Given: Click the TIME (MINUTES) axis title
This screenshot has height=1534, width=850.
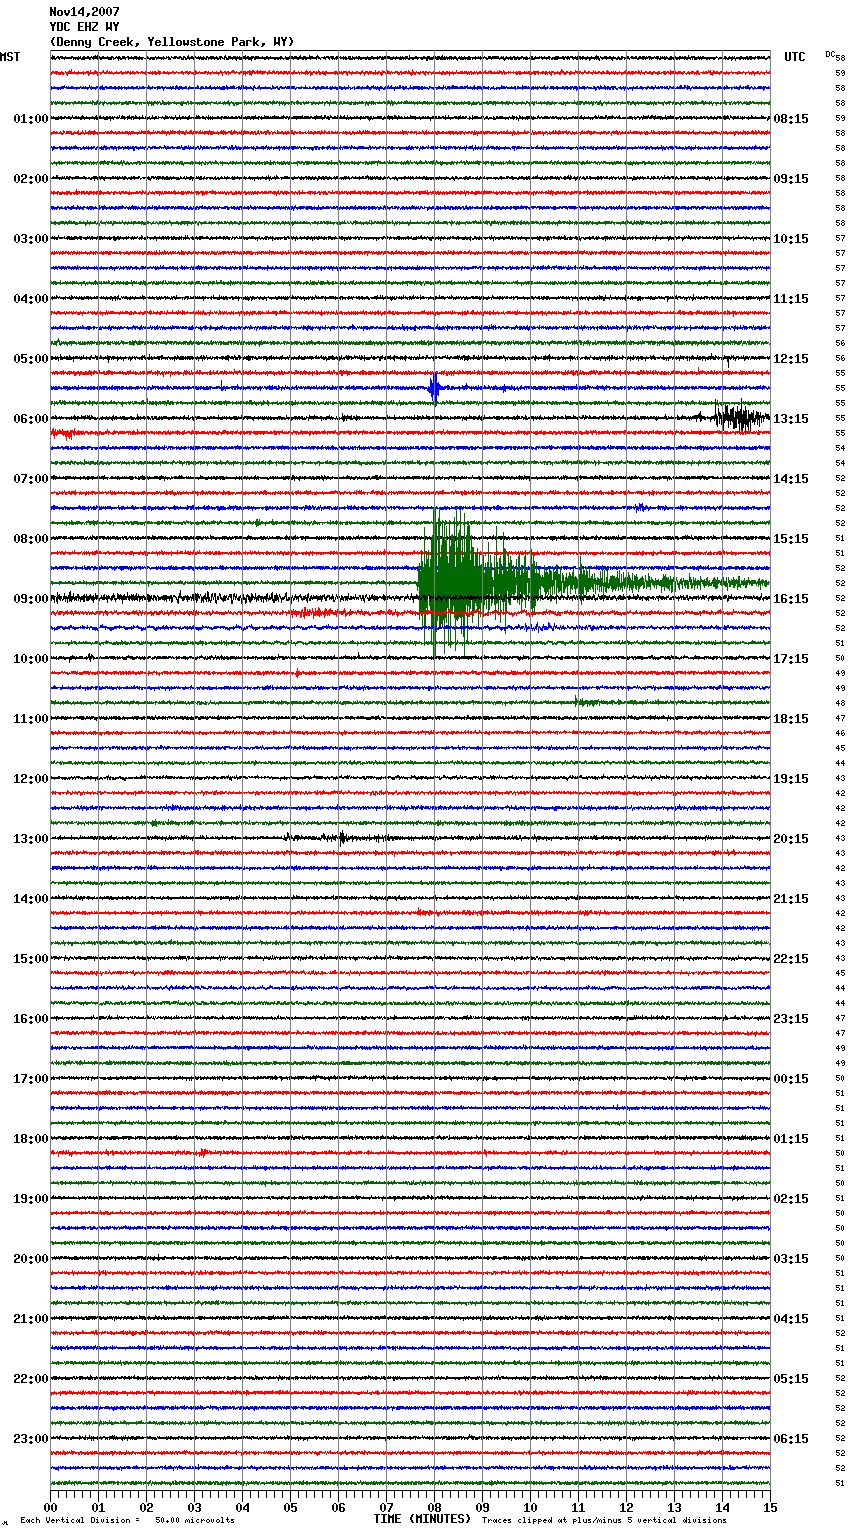Looking at the screenshot, I should (x=422, y=1519).
